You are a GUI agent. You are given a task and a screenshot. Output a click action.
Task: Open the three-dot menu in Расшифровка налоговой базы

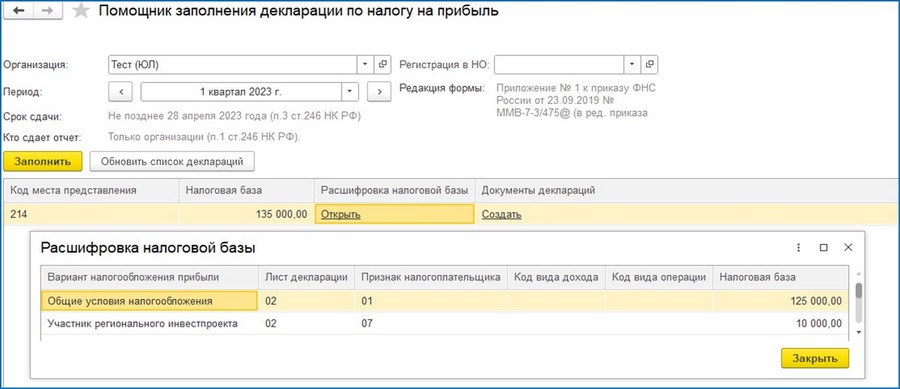click(x=798, y=247)
